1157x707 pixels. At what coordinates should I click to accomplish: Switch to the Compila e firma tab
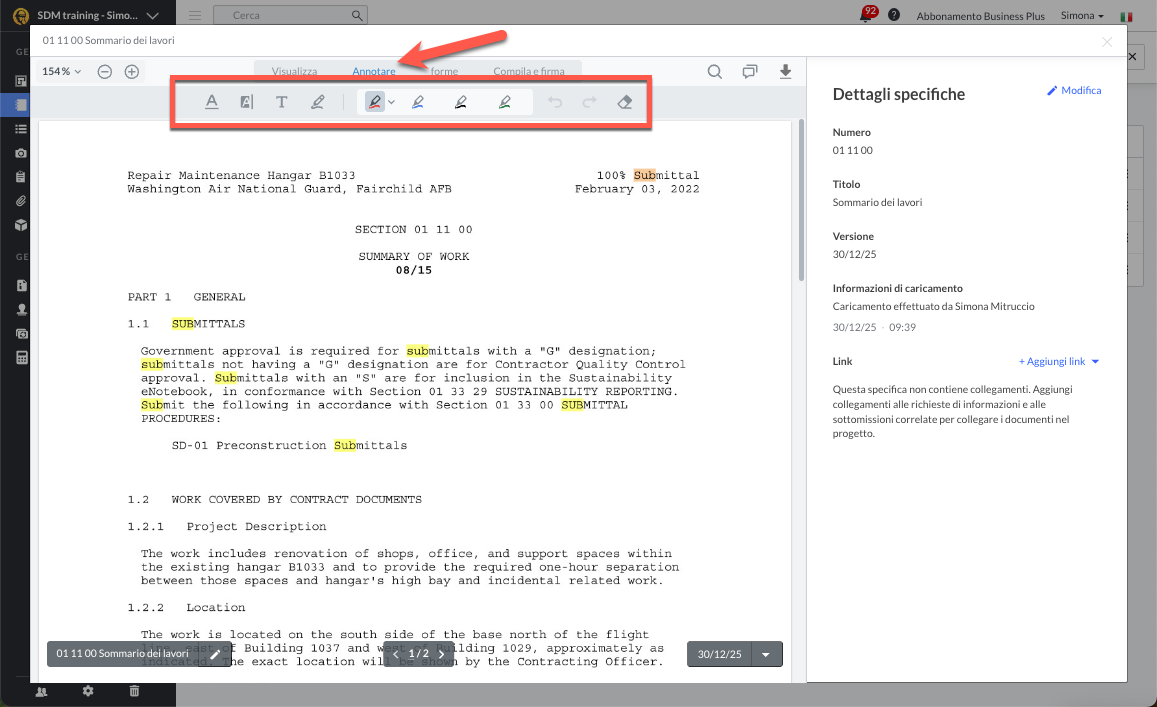tap(528, 71)
